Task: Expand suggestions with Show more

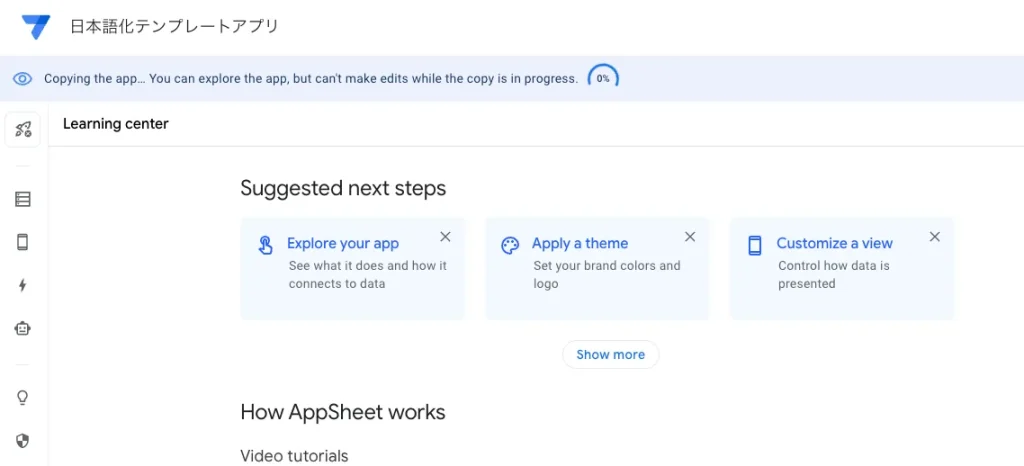Action: tap(610, 354)
